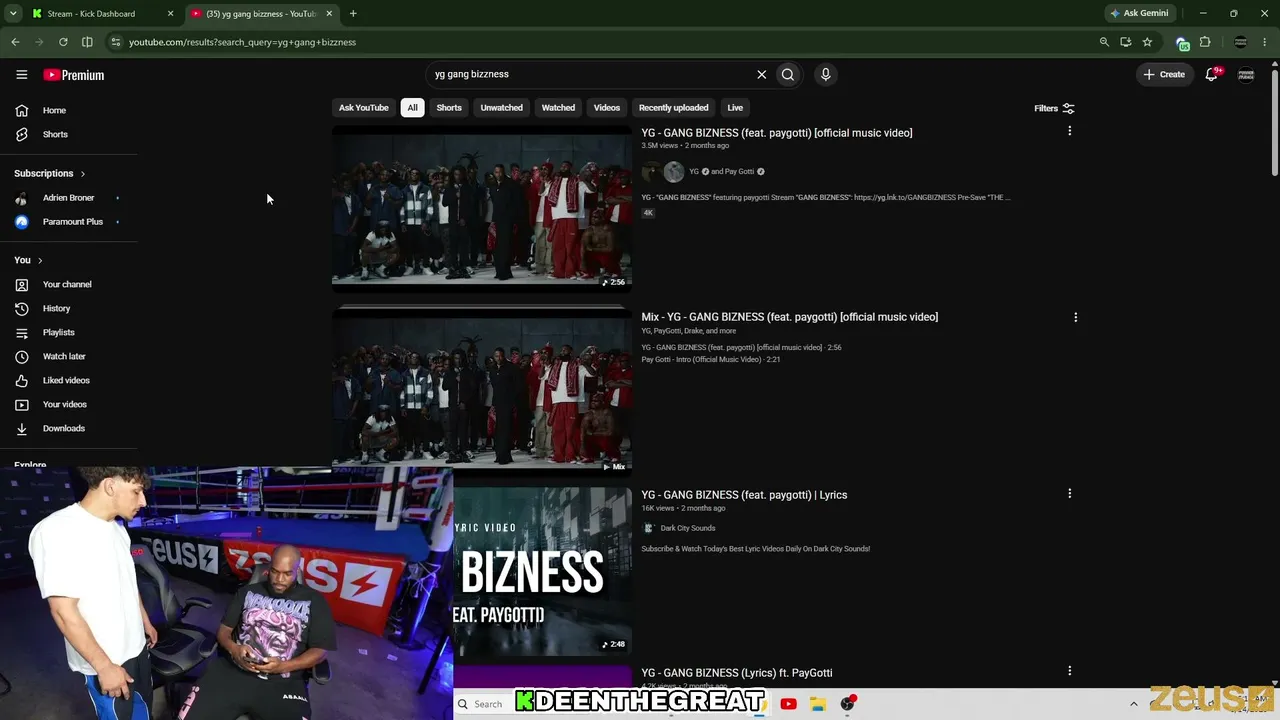The image size is (1280, 720).
Task: Open Playlists in the sidebar
Action: tap(58, 332)
